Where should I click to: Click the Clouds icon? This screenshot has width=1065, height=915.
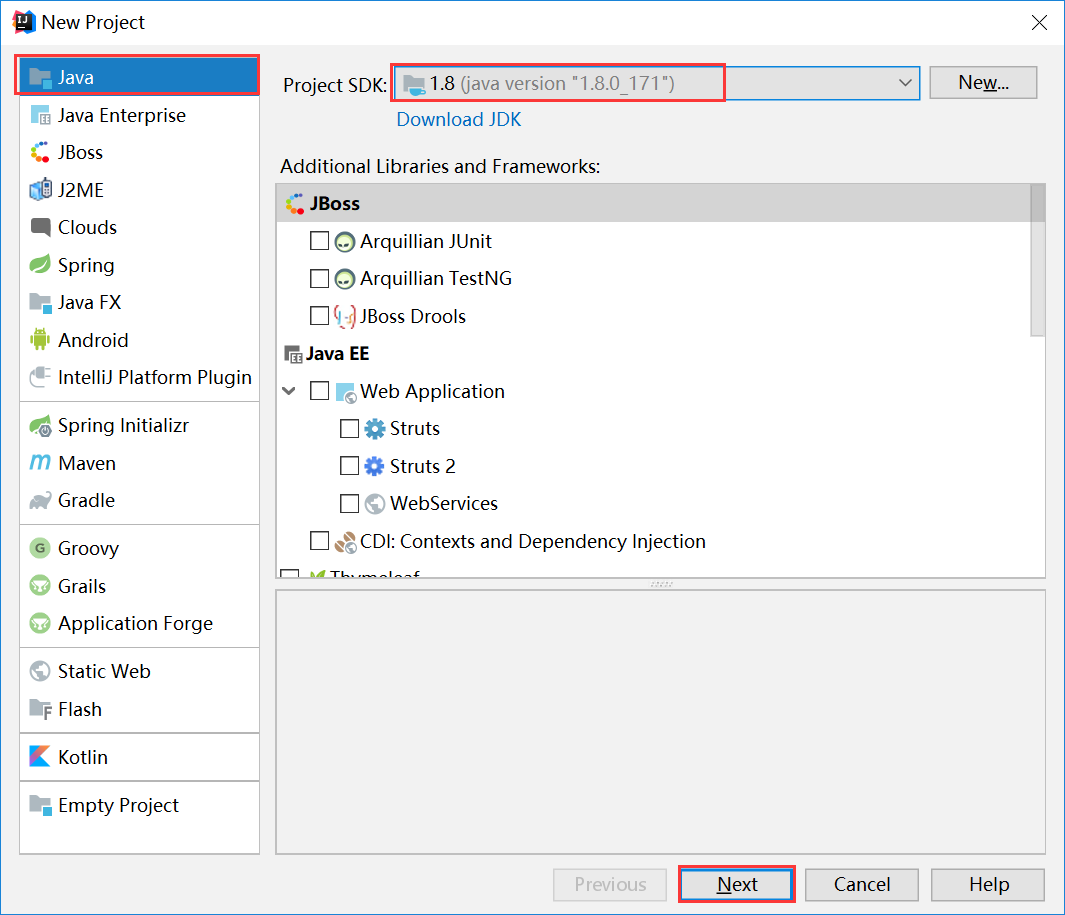tap(40, 227)
